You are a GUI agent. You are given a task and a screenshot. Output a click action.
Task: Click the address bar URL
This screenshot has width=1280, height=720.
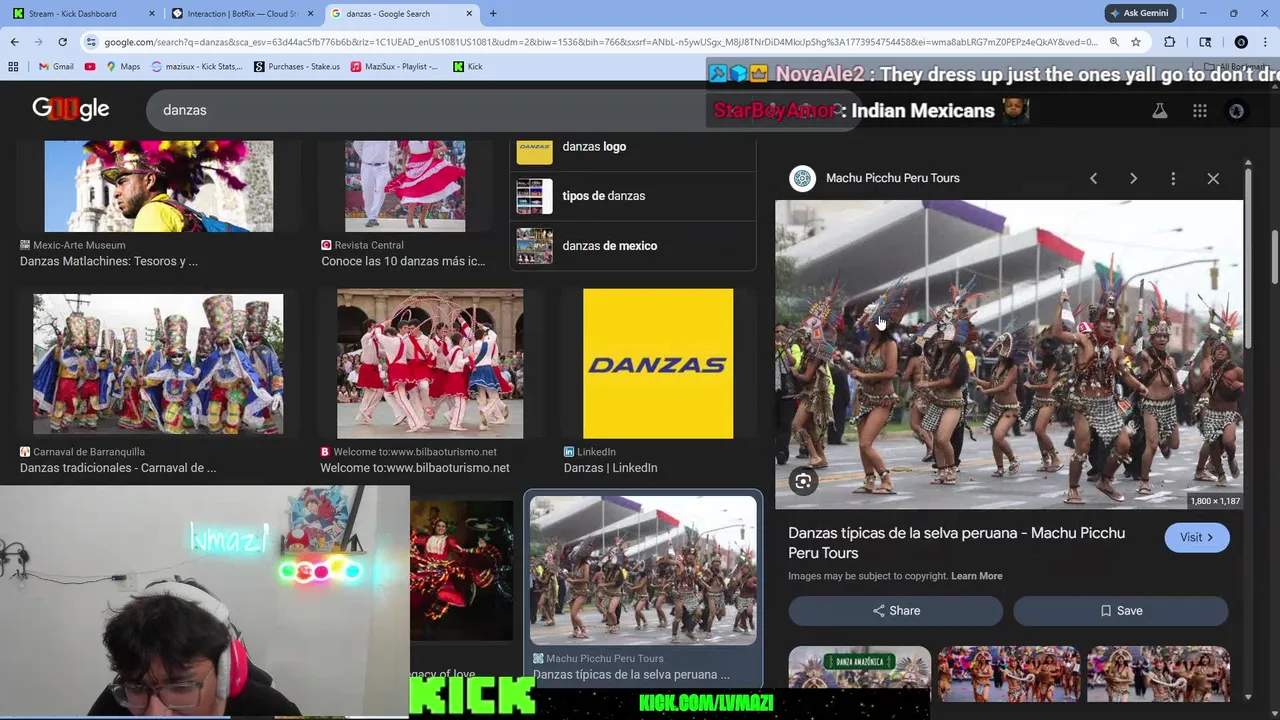[x=600, y=42]
